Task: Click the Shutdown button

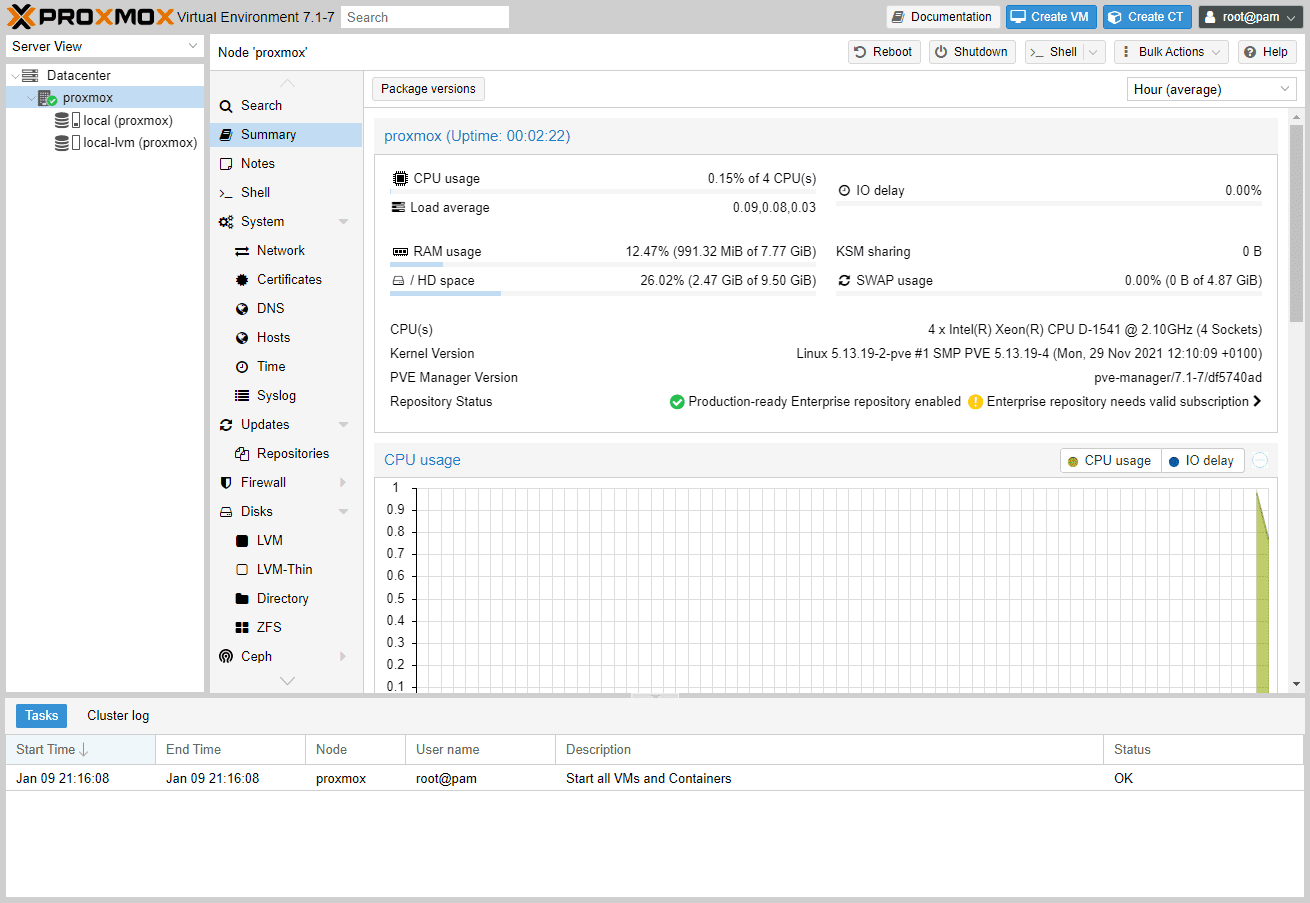Action: tap(972, 52)
